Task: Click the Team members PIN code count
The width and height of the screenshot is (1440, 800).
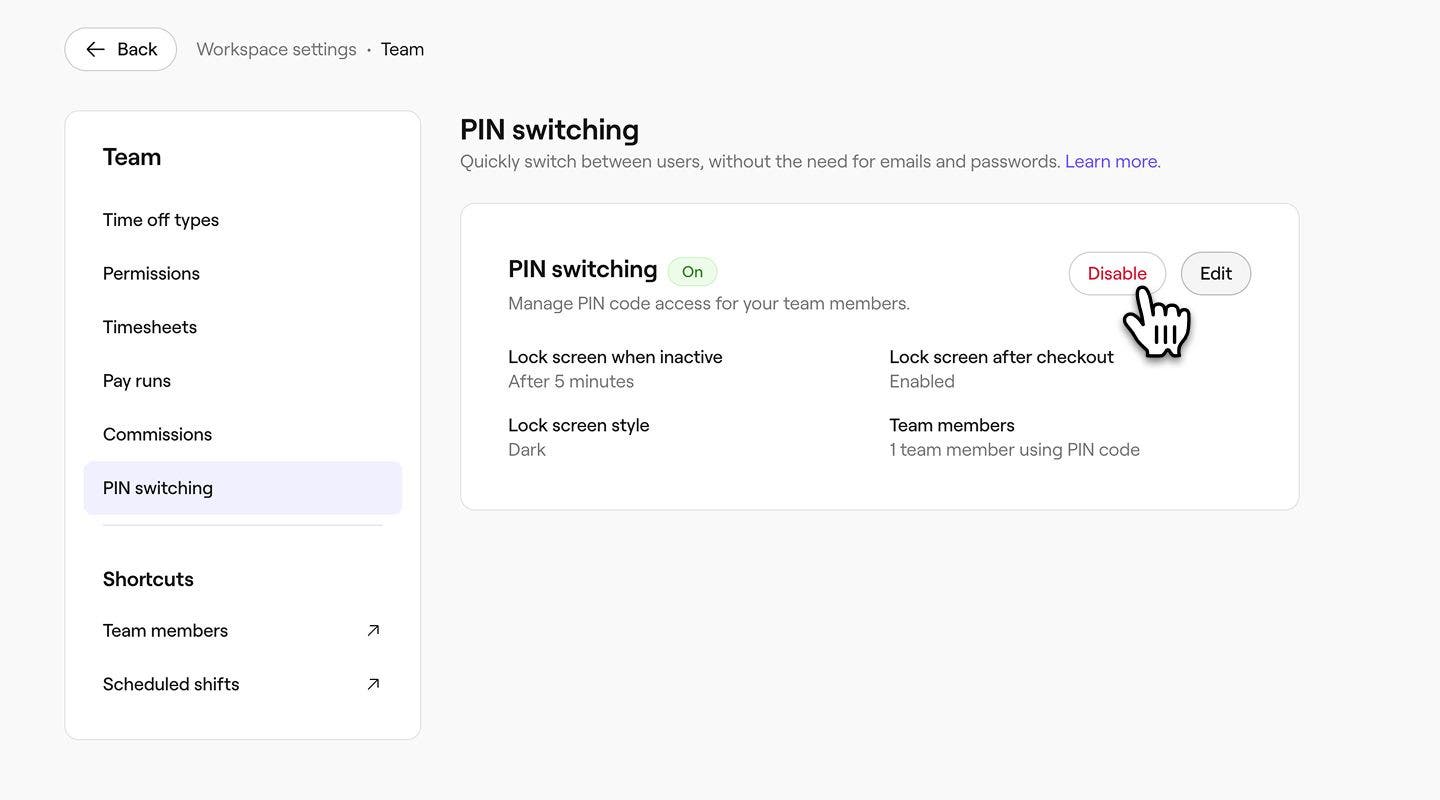Action: point(1014,450)
